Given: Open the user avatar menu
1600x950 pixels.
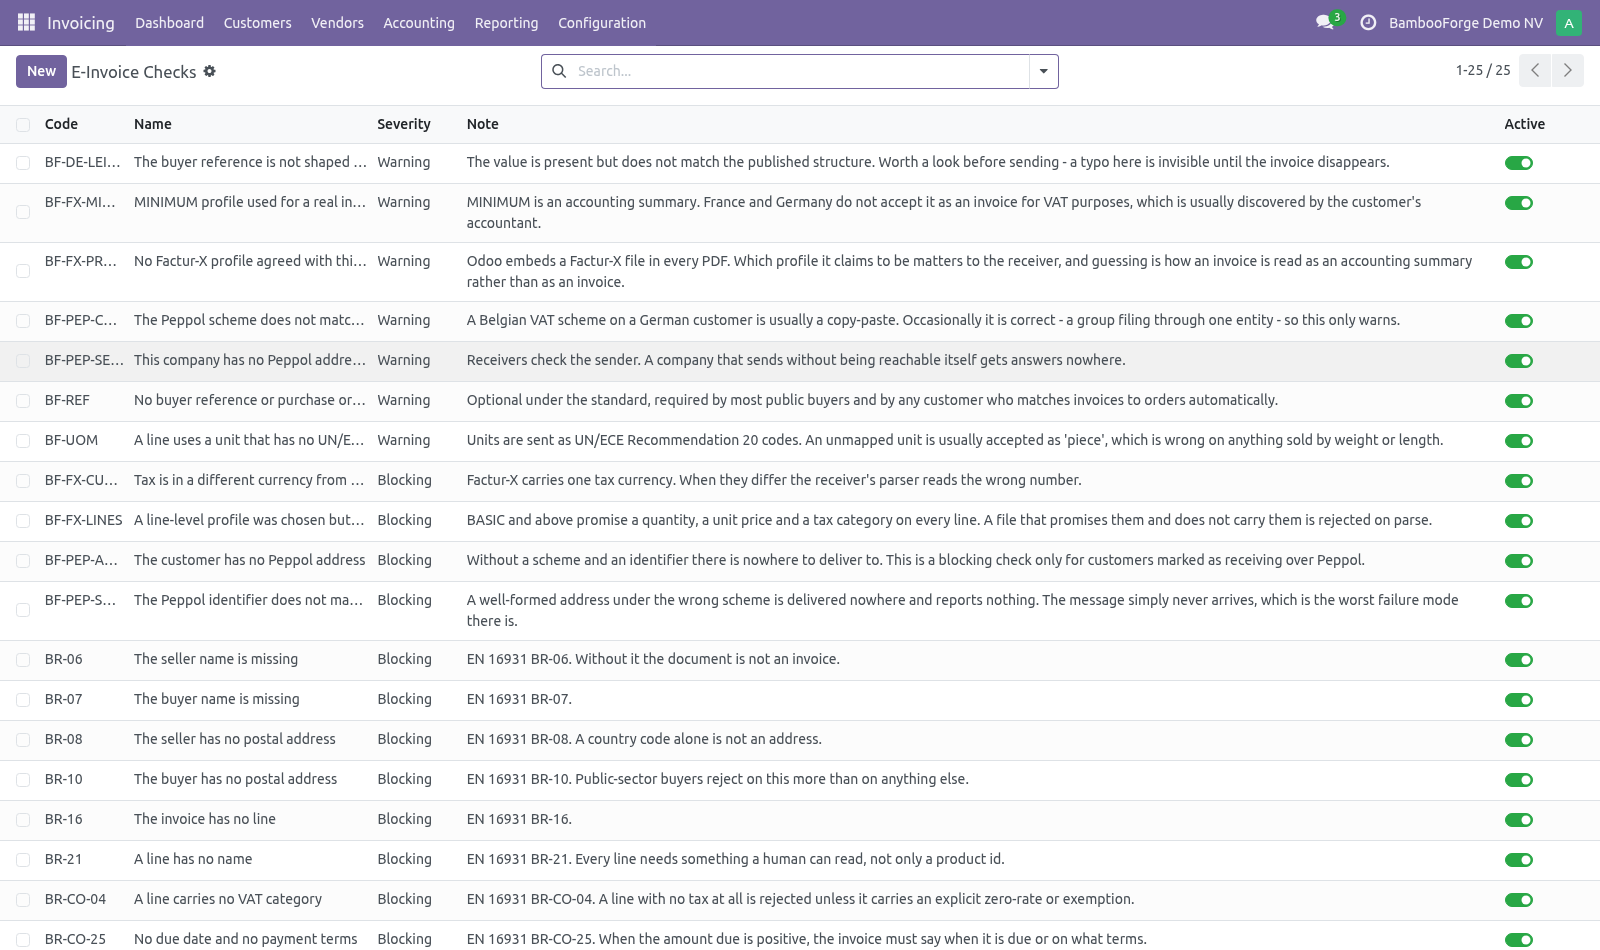Looking at the screenshot, I should pos(1569,22).
